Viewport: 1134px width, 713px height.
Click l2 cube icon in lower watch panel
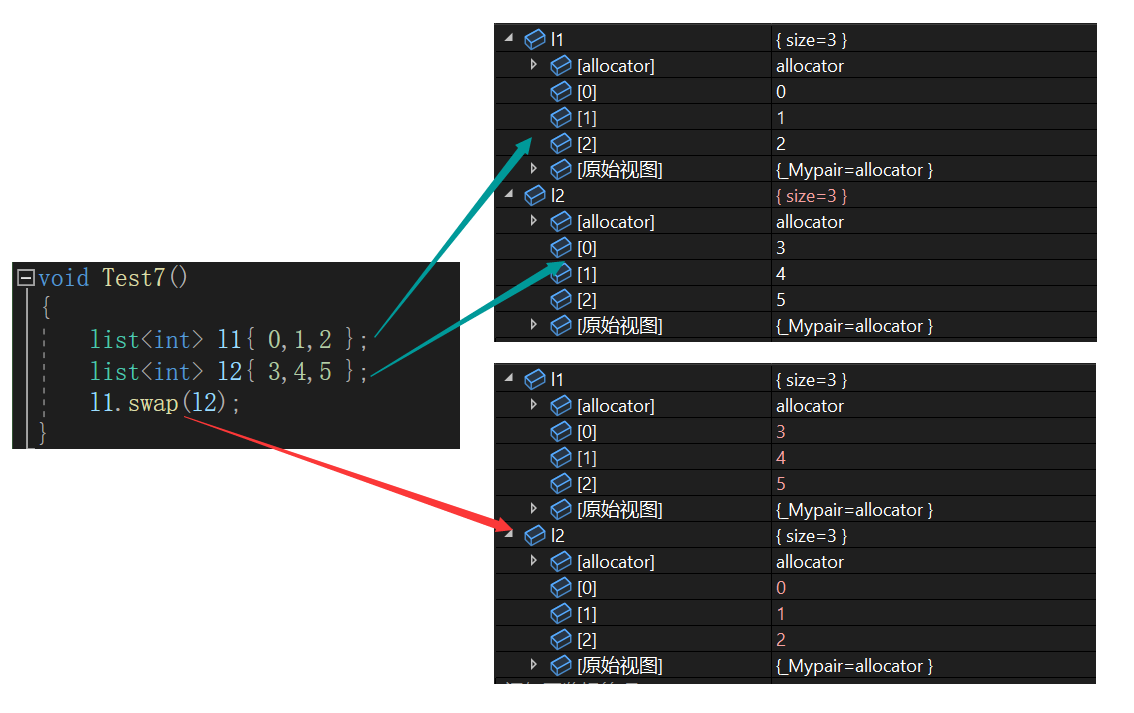535,535
